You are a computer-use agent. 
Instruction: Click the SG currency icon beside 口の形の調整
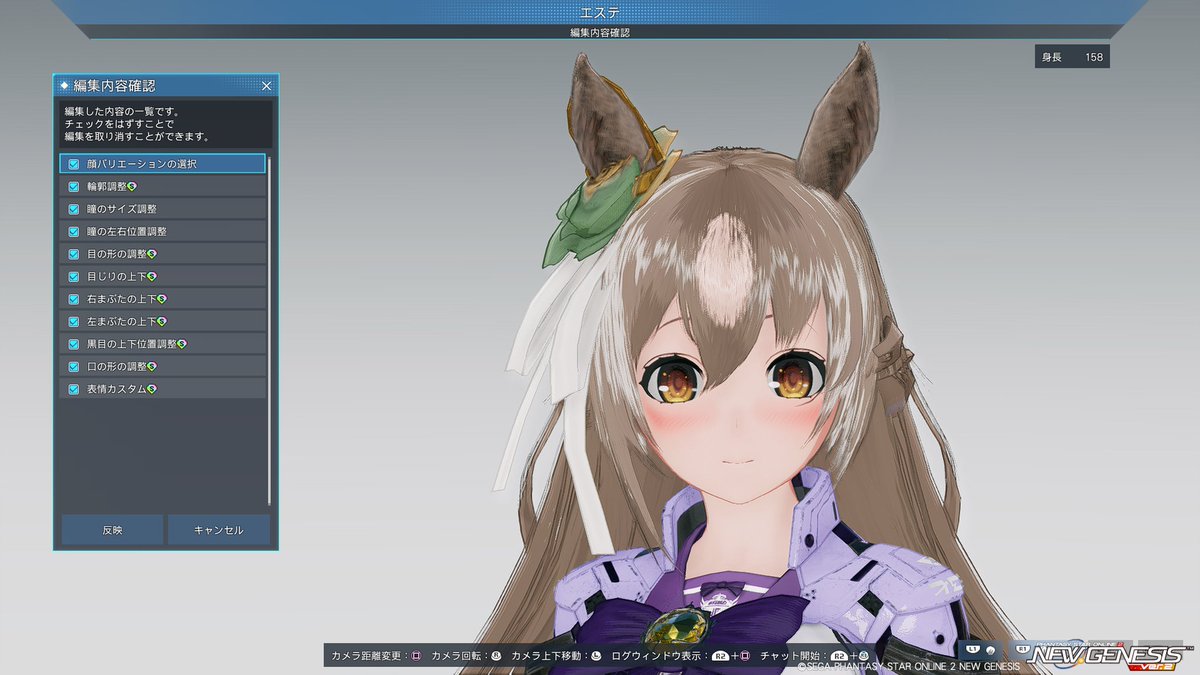pos(152,366)
